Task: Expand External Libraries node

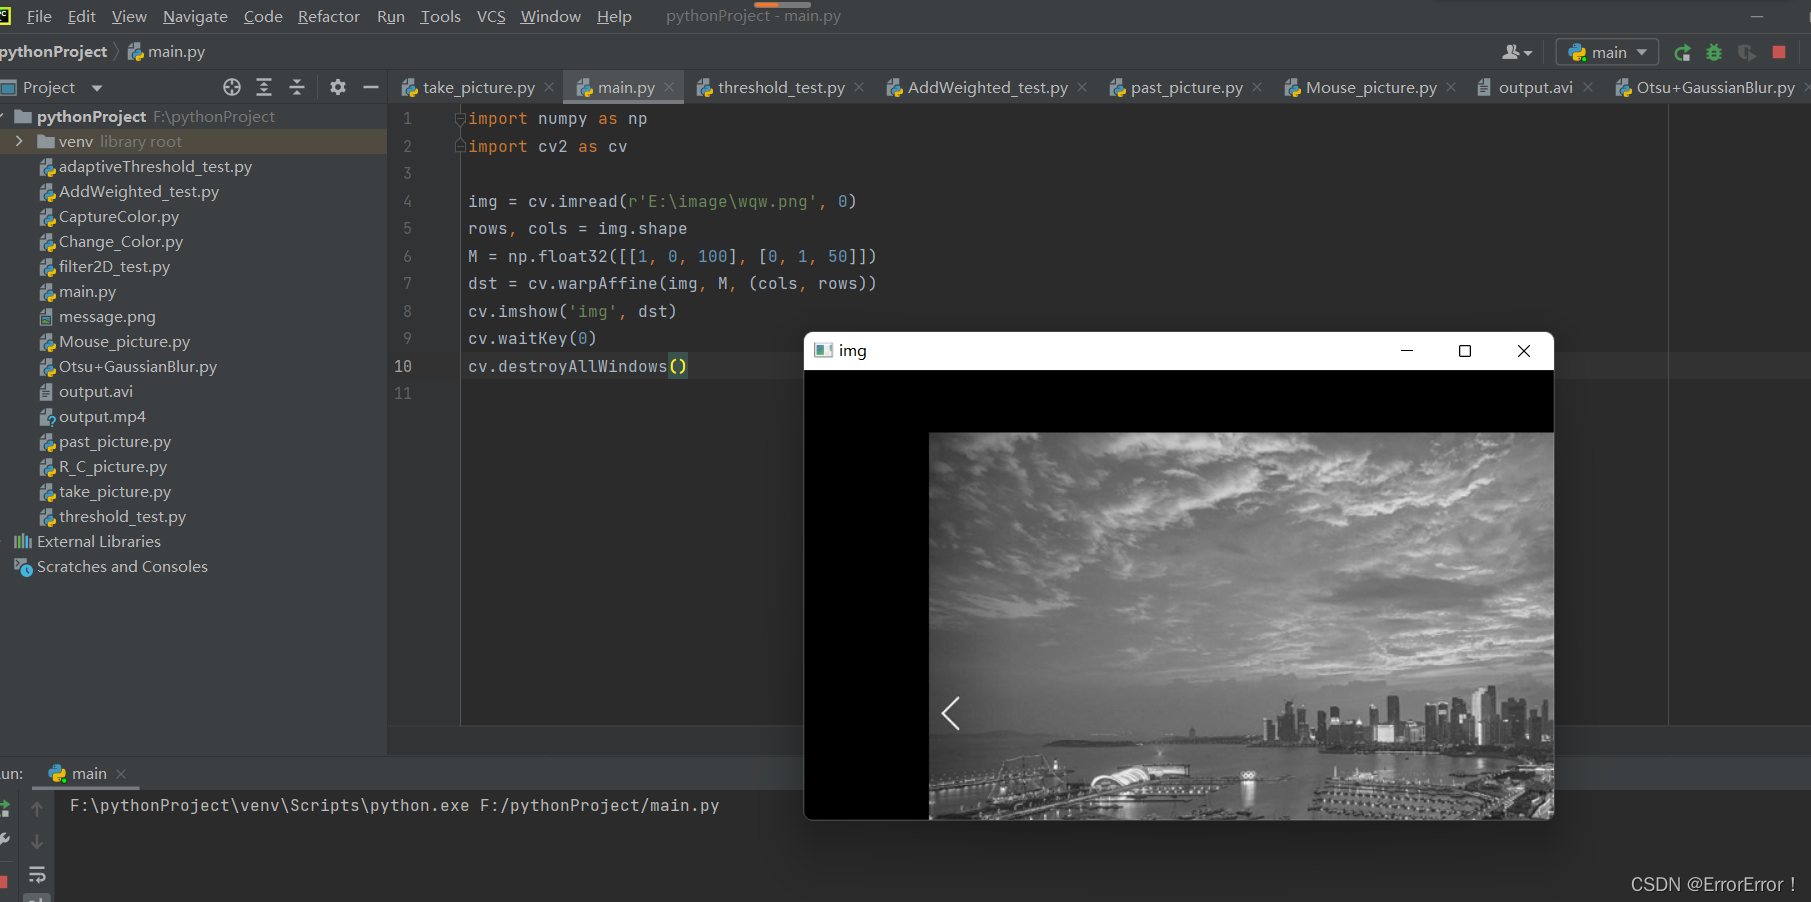Action: pyautogui.click(x=3, y=542)
